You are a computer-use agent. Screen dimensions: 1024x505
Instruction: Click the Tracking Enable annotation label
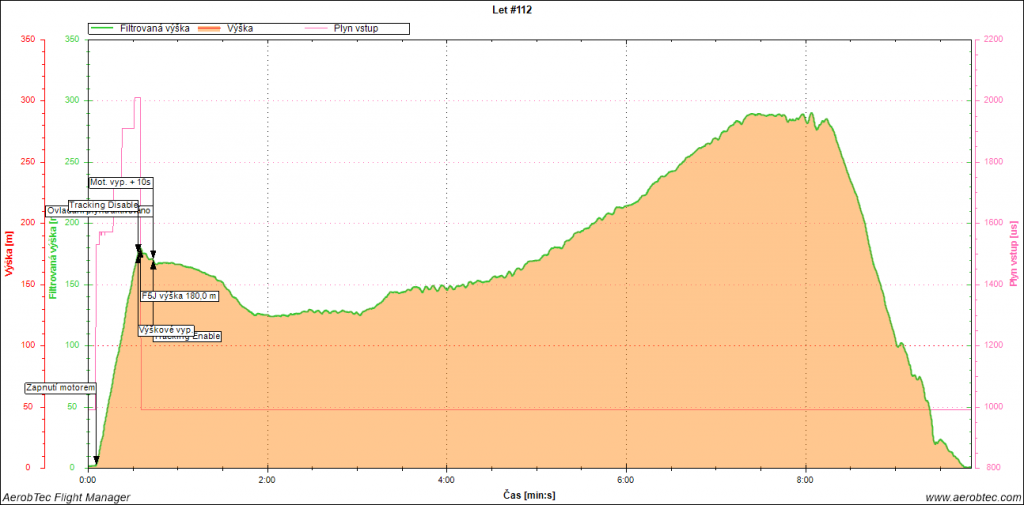190,337
